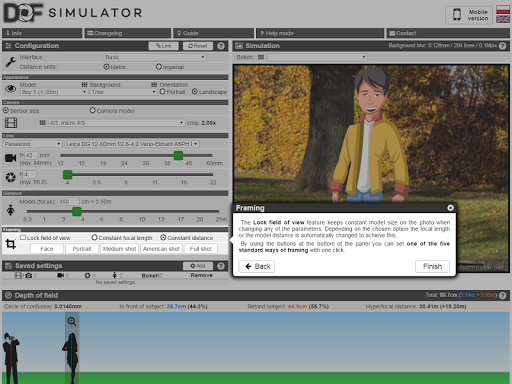This screenshot has height=384, width=512.
Task: Click the focal length slider handle
Action: [x=178, y=155]
